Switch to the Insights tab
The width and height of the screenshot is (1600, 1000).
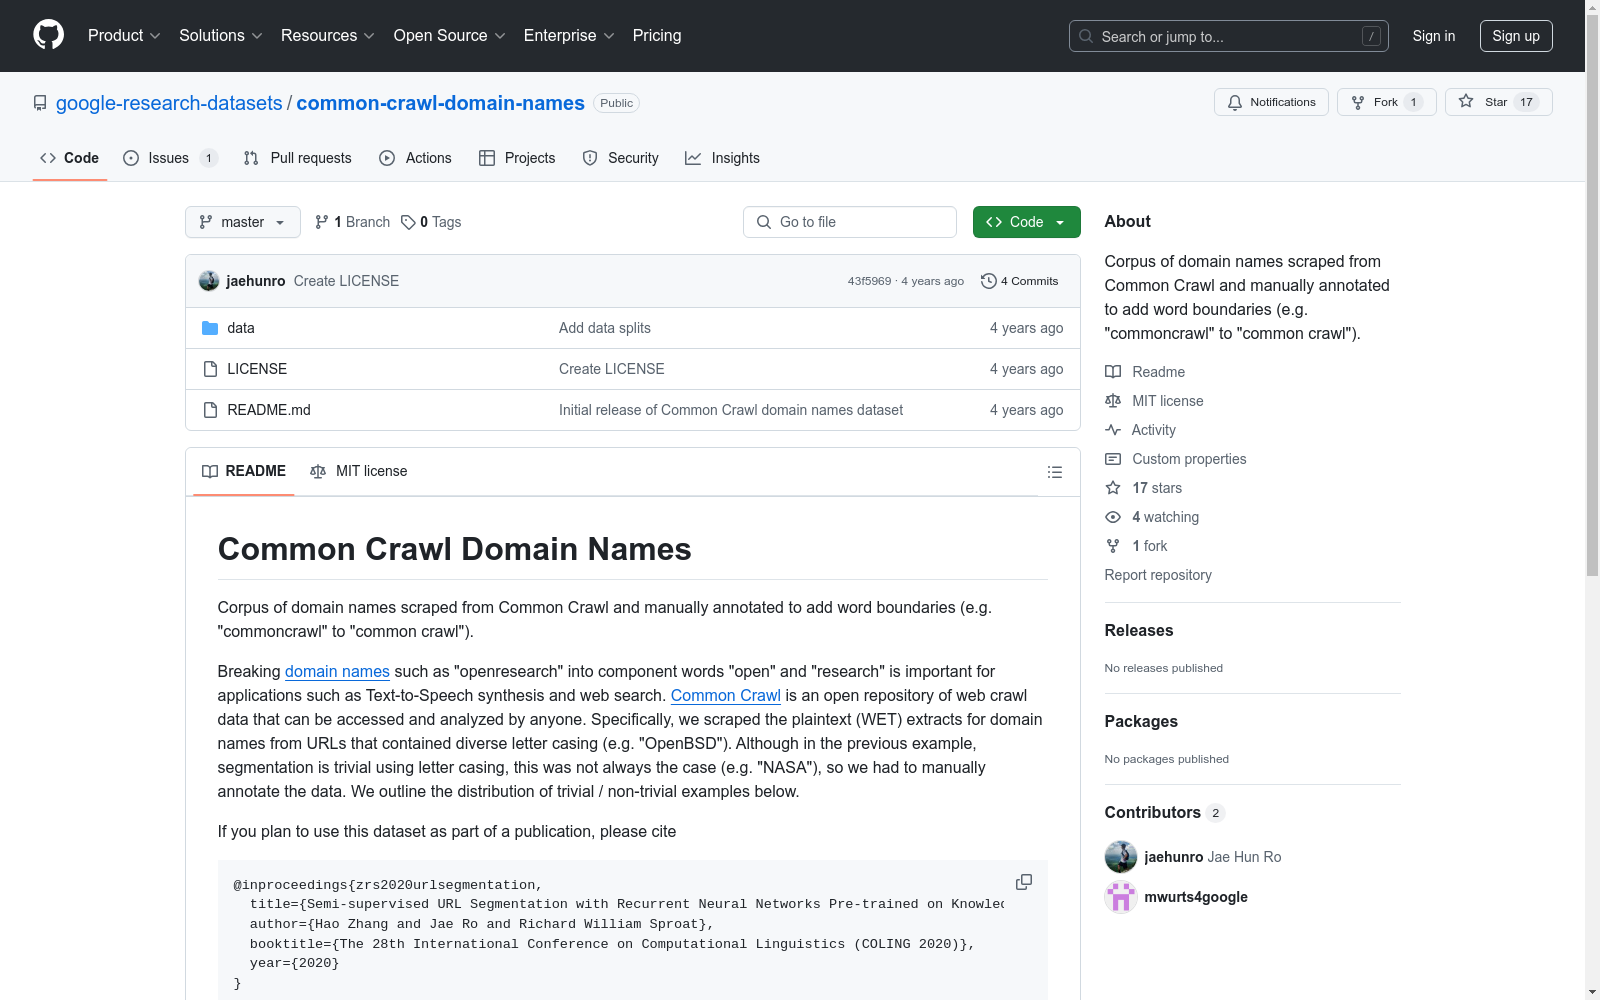click(723, 158)
